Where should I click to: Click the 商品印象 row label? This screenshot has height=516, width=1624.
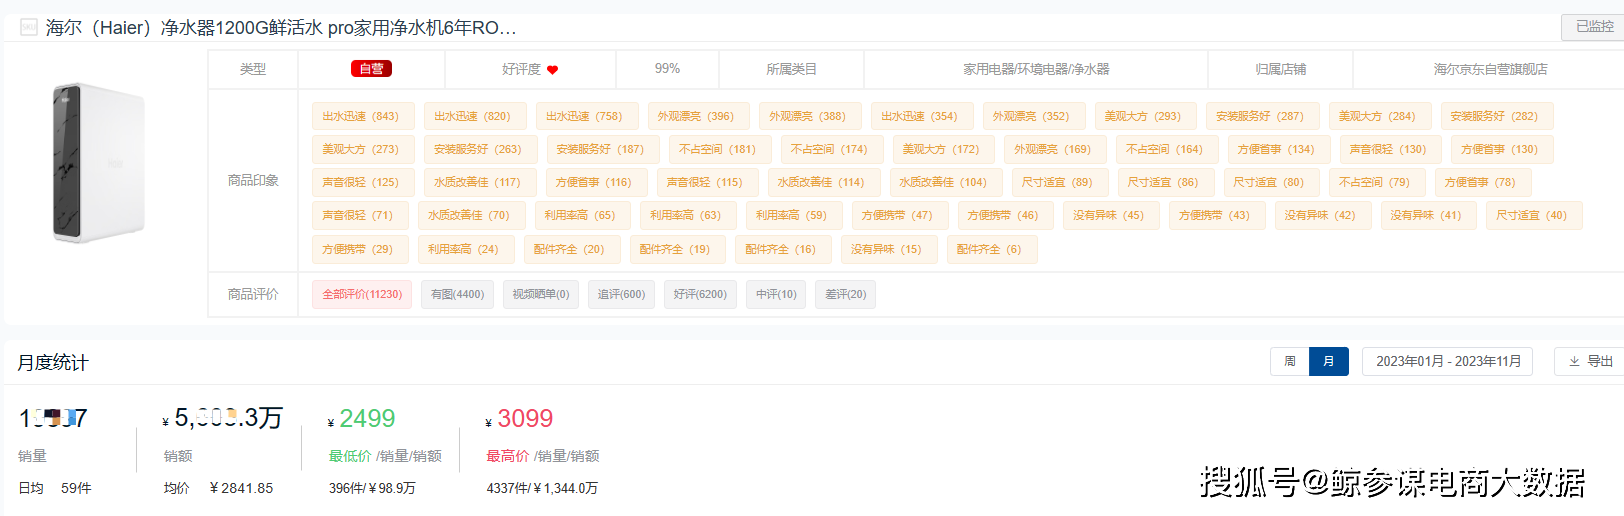253,181
